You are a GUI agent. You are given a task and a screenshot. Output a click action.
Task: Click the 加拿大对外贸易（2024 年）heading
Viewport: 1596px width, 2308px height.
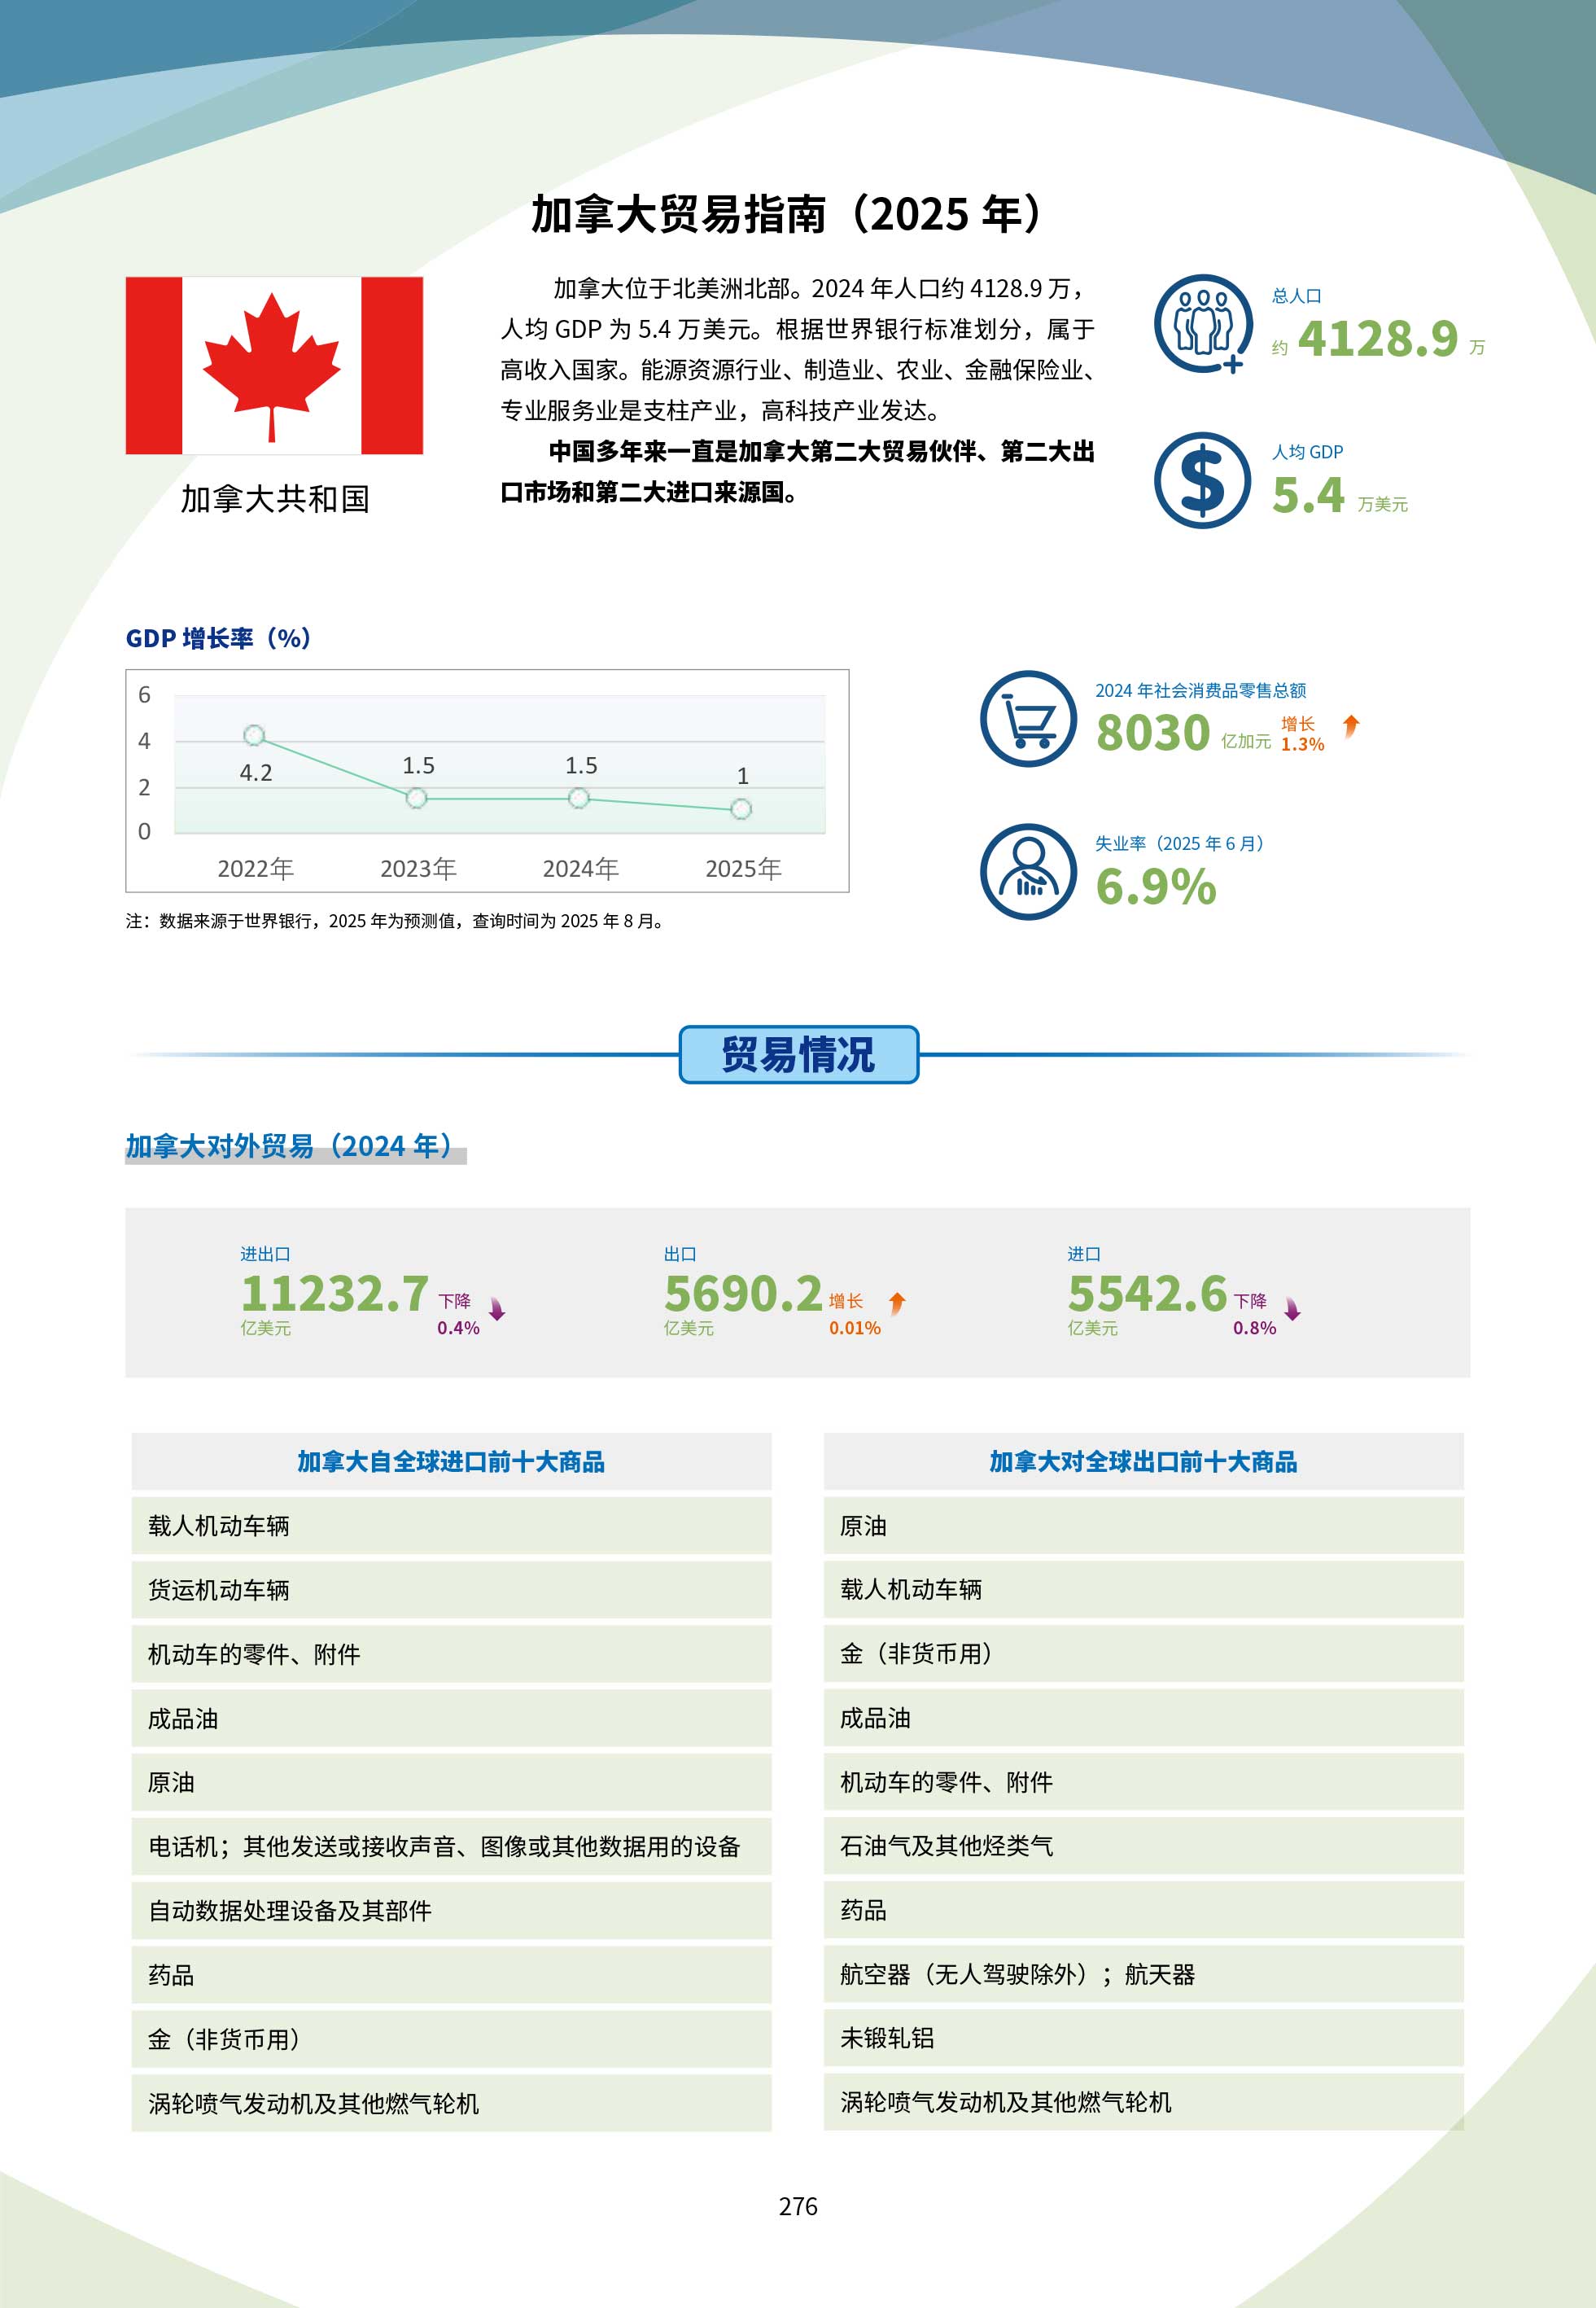click(290, 1146)
